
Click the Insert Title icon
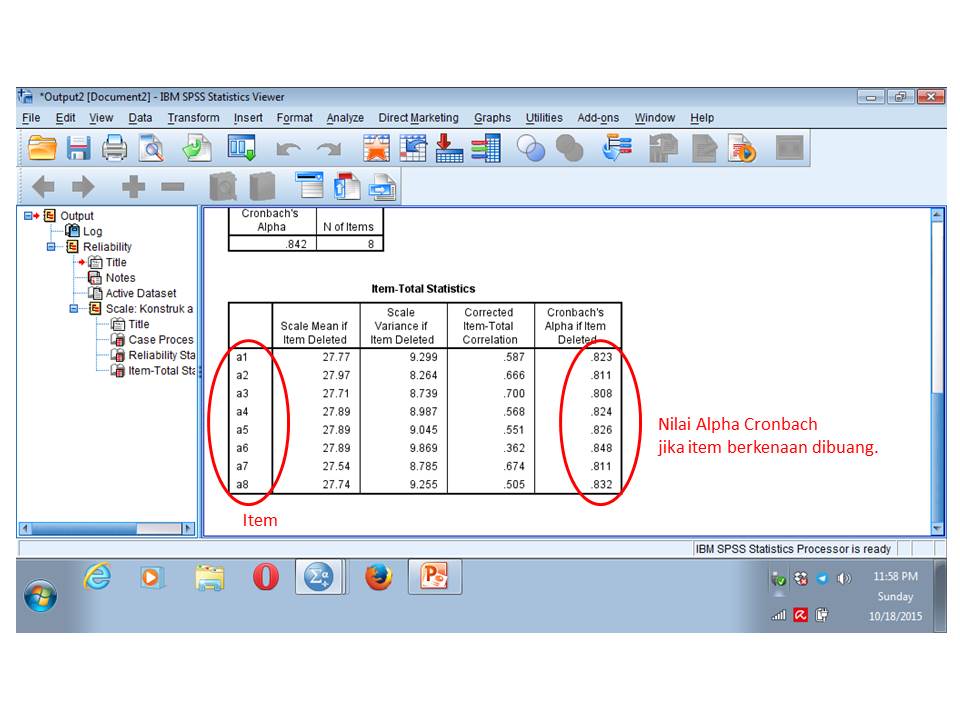point(347,186)
